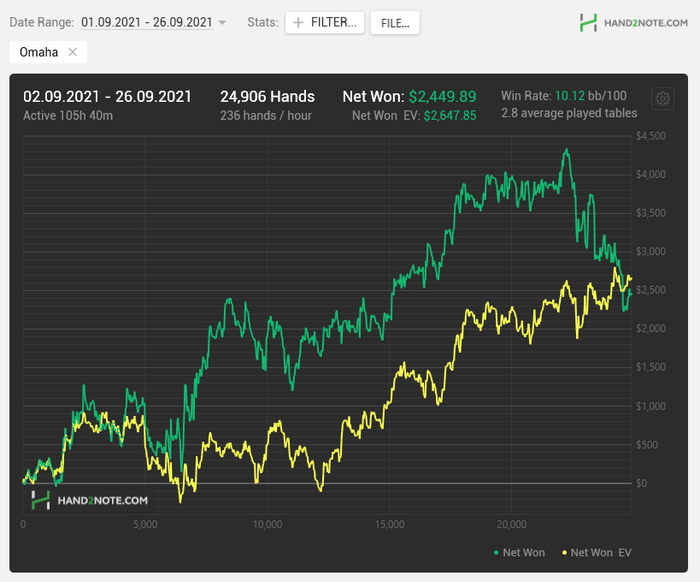Screen dimensions: 700x582
Task: Click the 15,000 x-axis label
Action: 389,524
